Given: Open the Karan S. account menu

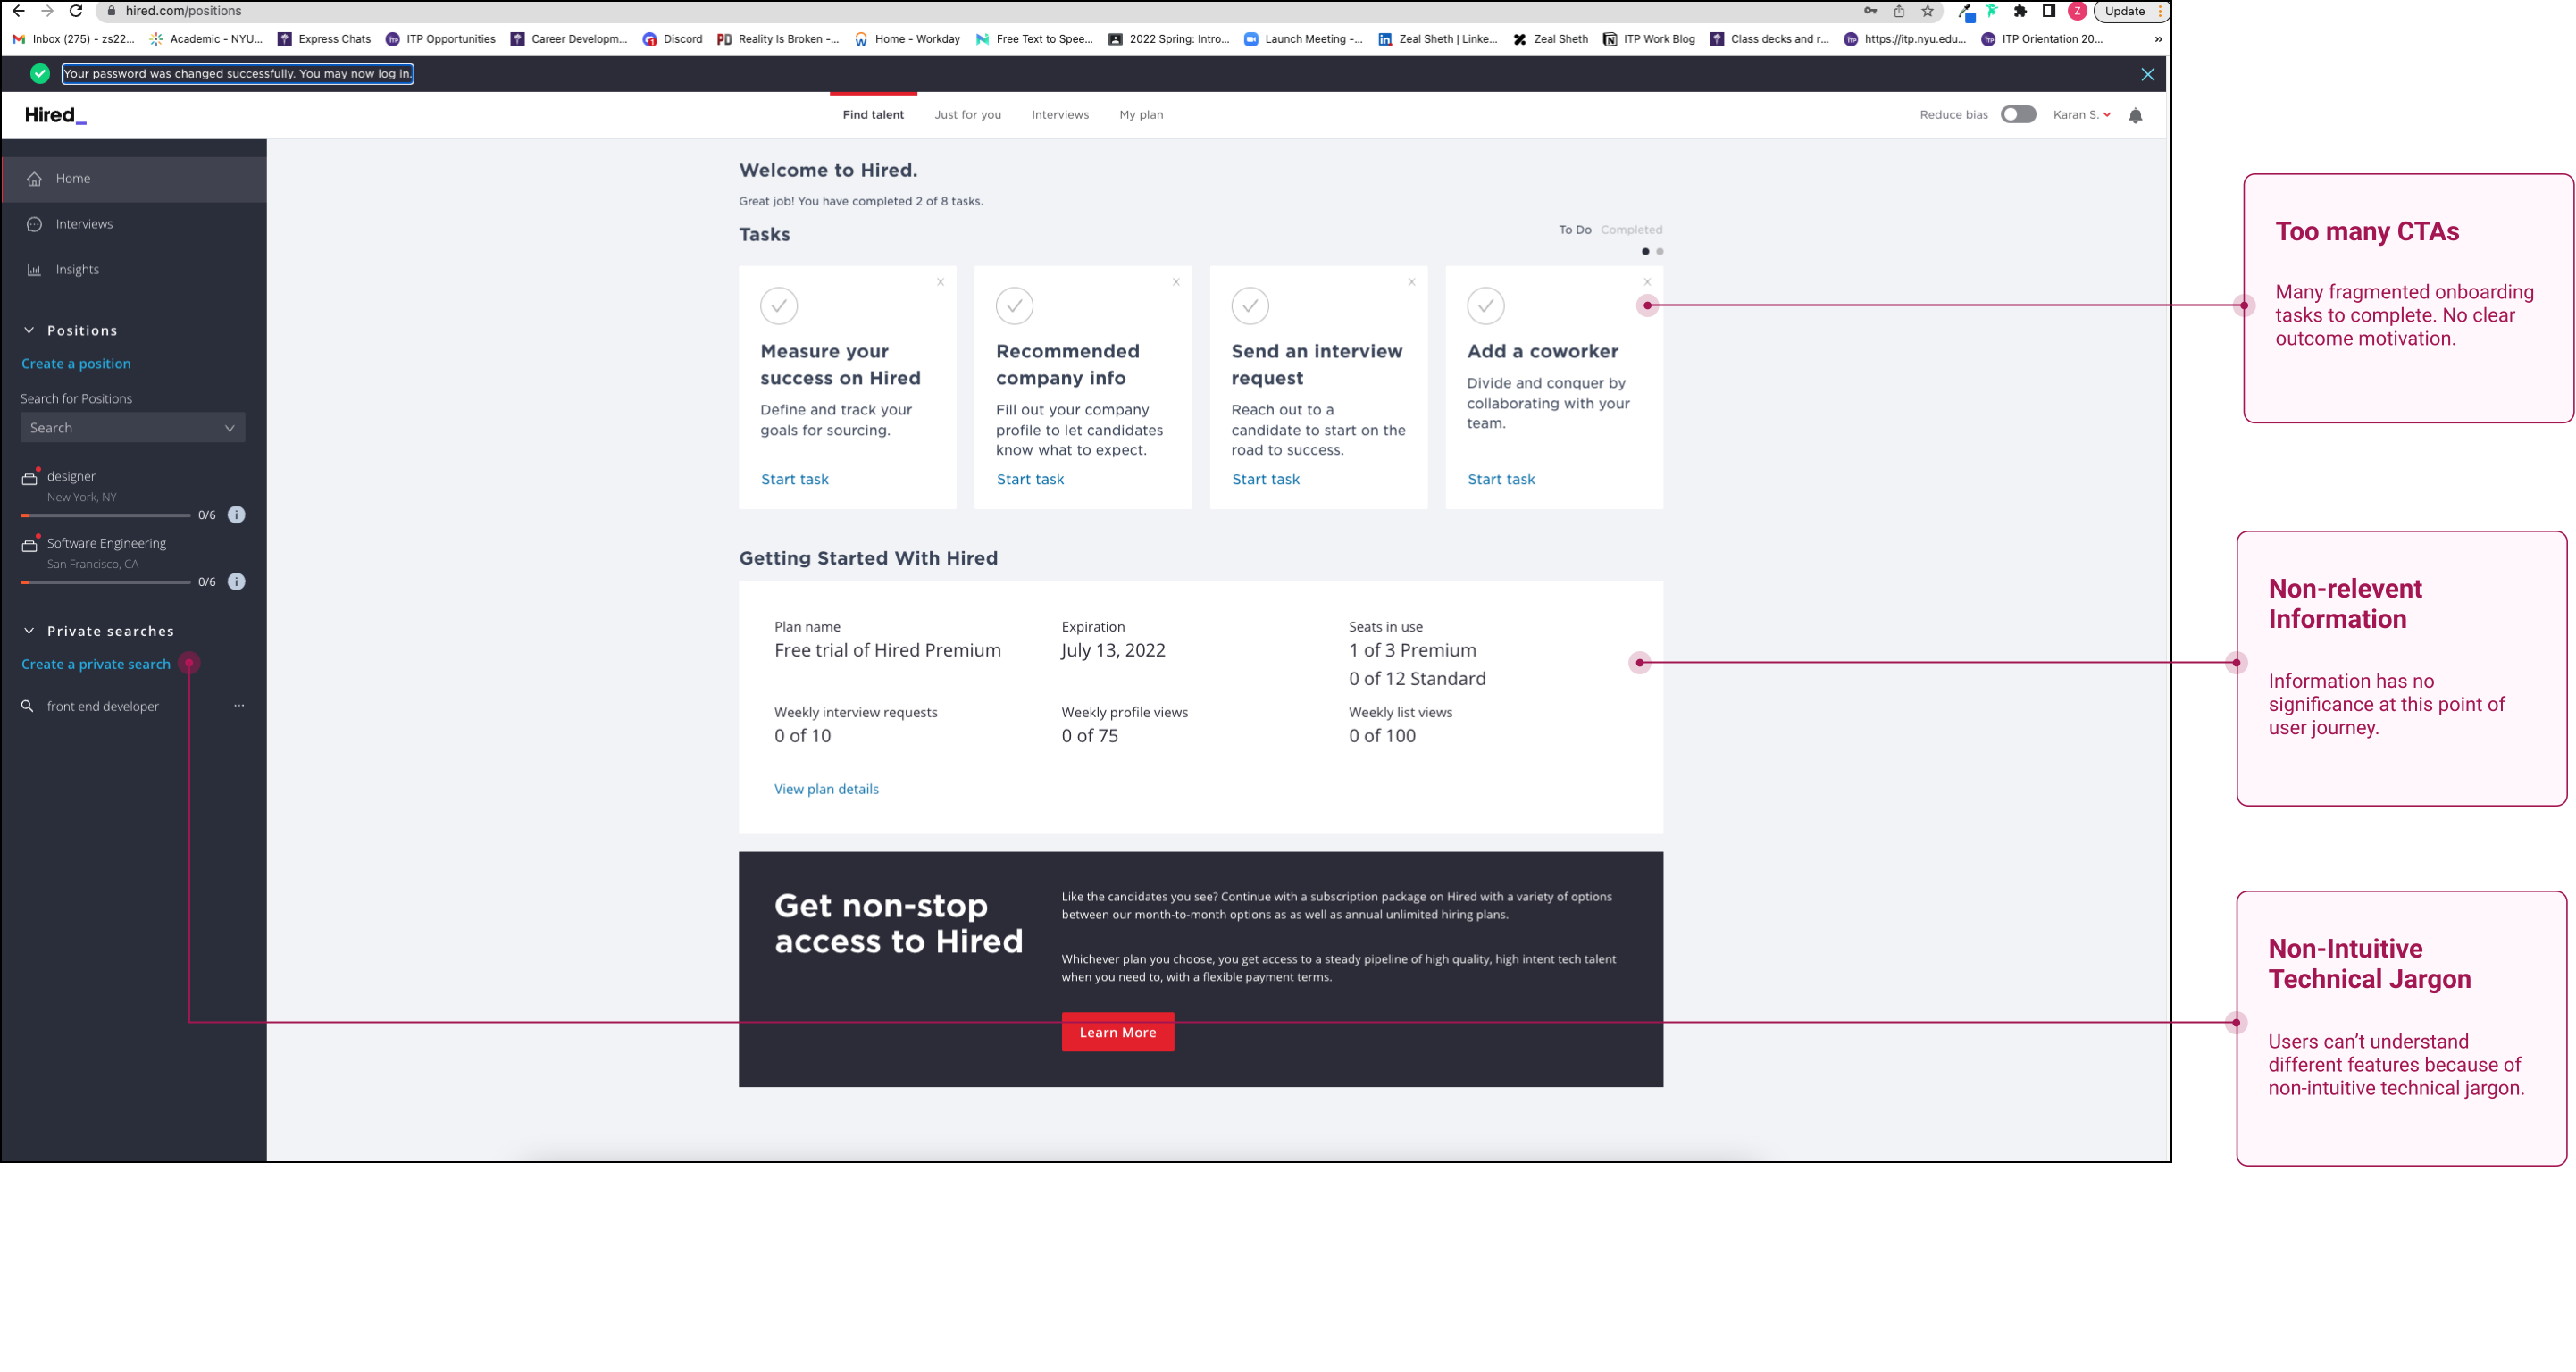Looking at the screenshot, I should [x=2081, y=115].
